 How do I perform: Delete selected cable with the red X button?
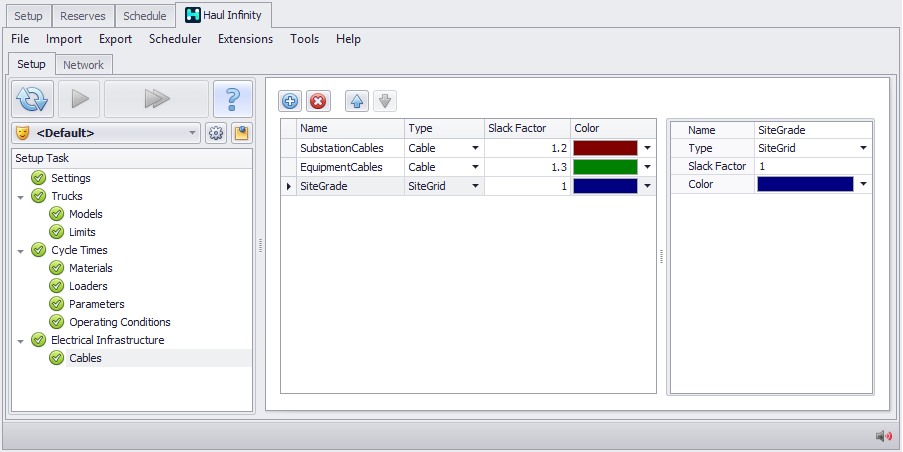(x=317, y=101)
